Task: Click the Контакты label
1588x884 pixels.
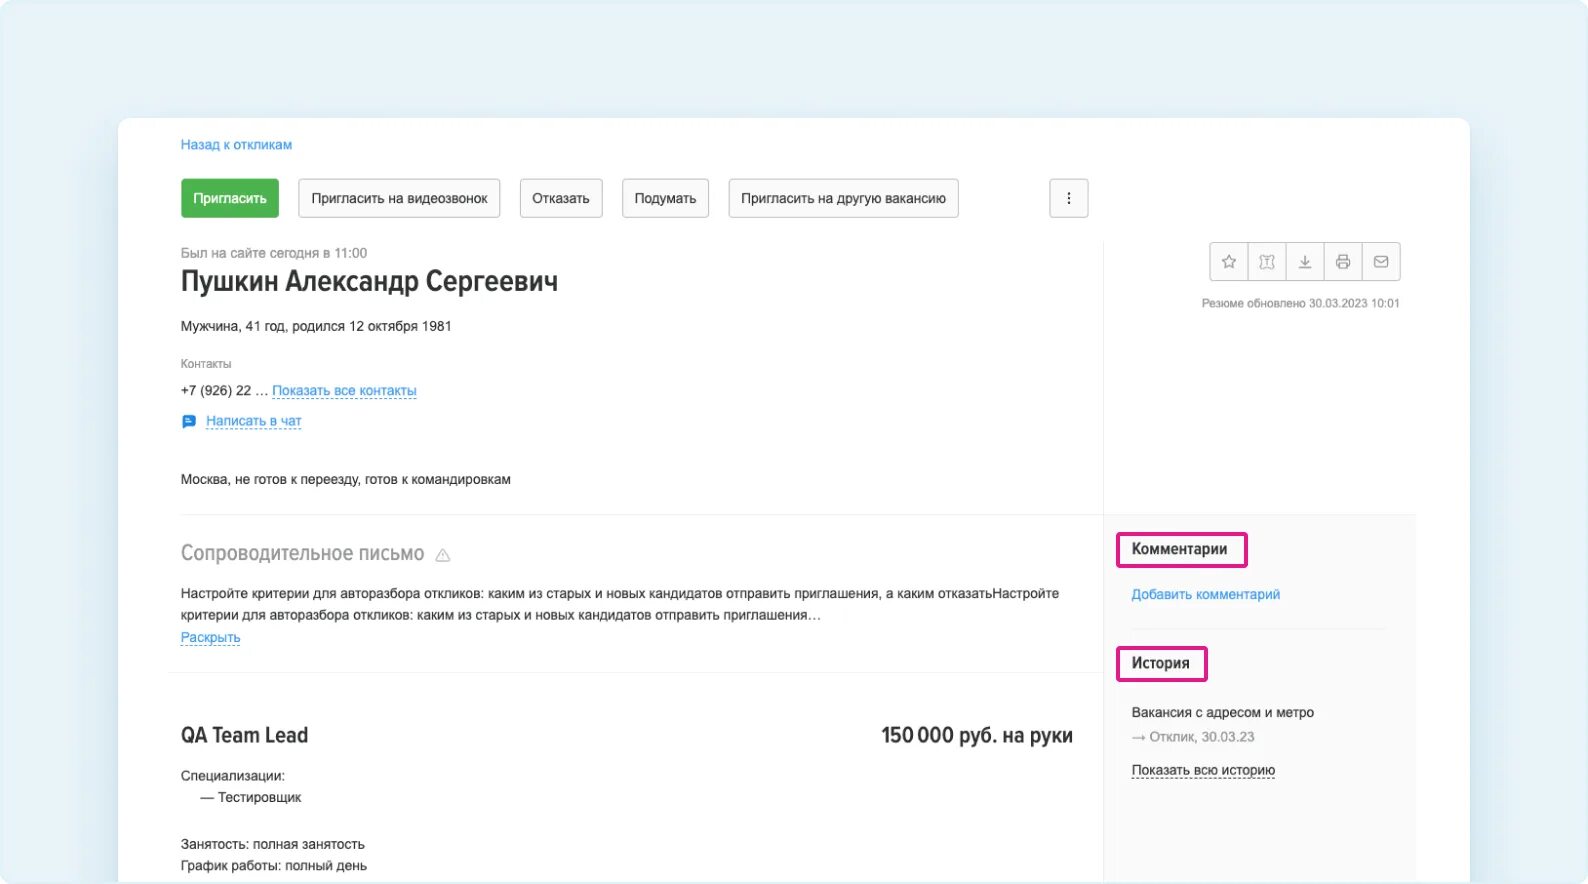Action: 206,364
